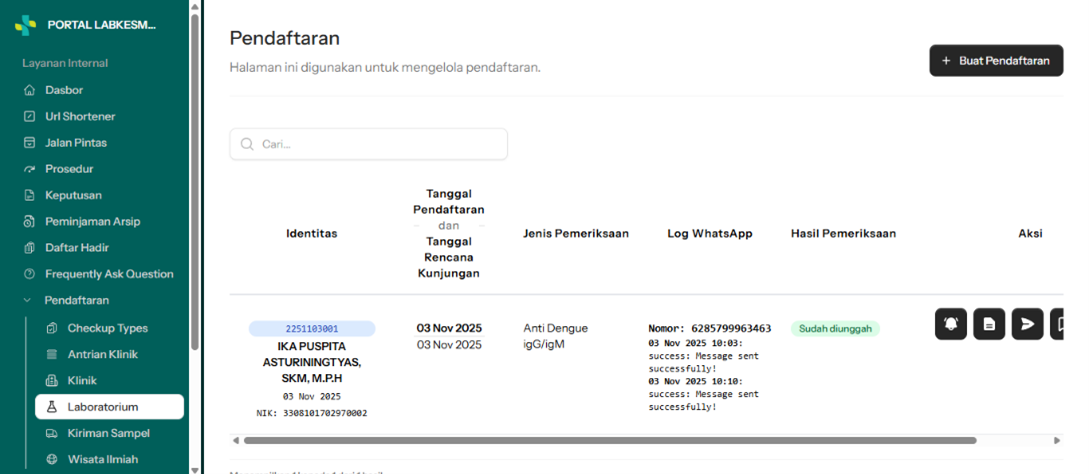Click the Hasil Pemeriksaan column header

(843, 234)
